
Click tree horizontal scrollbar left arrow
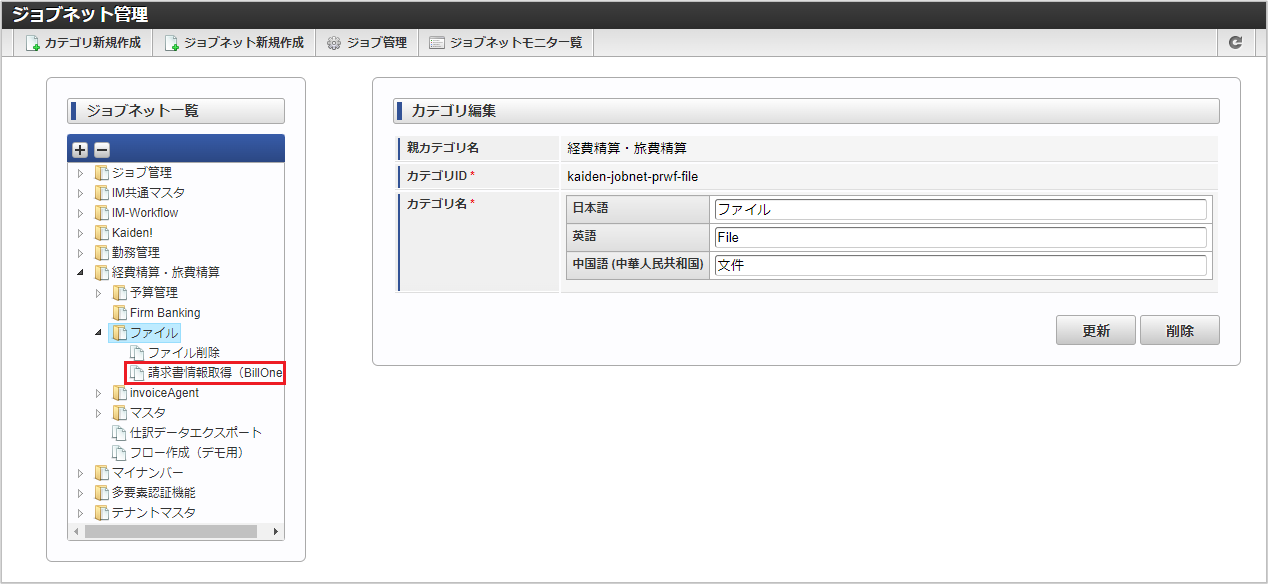pos(75,532)
